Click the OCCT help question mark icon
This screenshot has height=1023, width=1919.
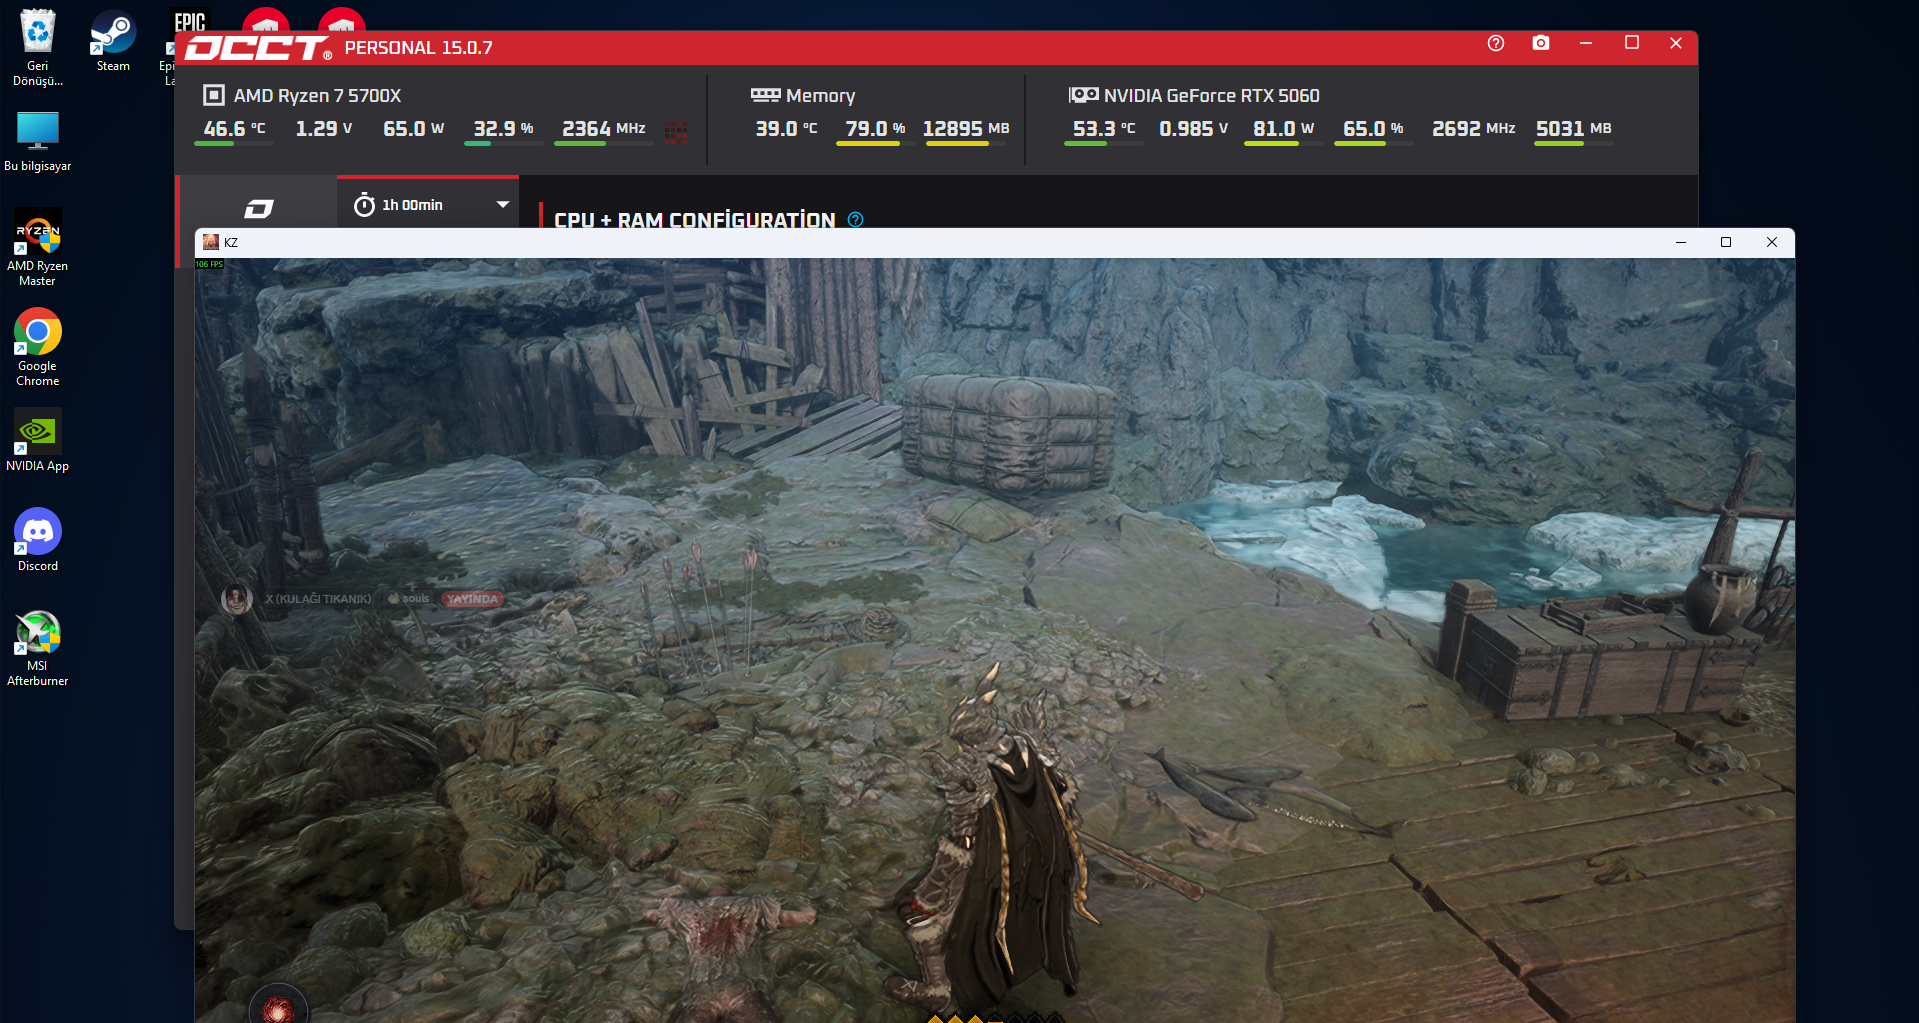point(1496,43)
